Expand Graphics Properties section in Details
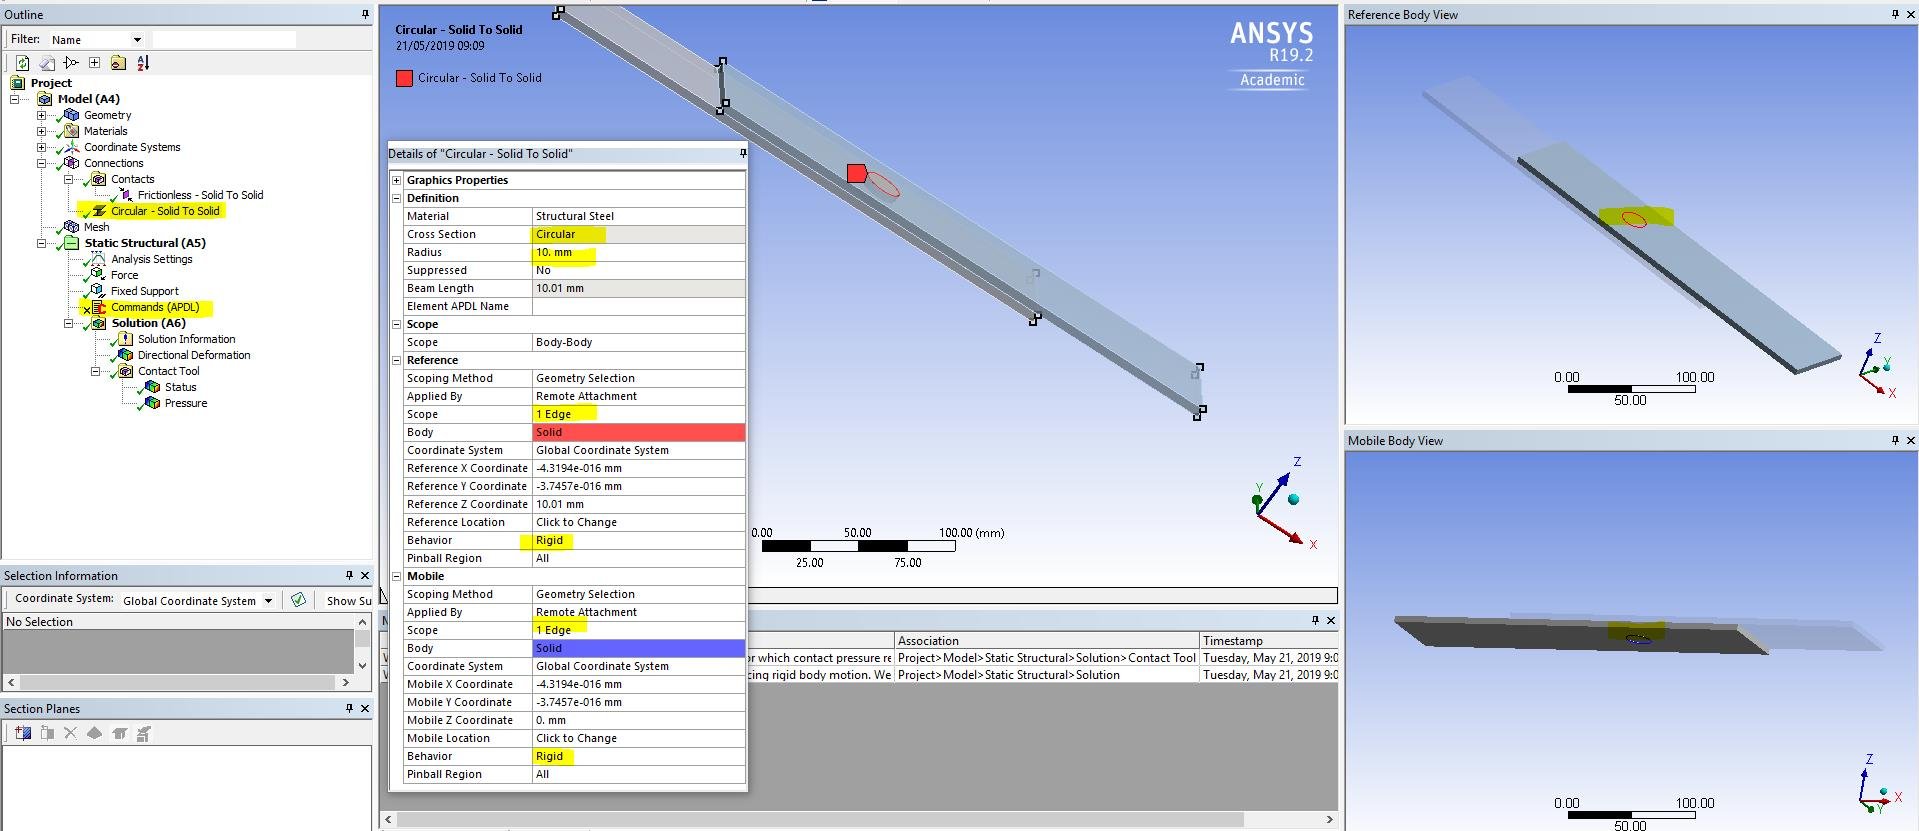 coord(397,180)
